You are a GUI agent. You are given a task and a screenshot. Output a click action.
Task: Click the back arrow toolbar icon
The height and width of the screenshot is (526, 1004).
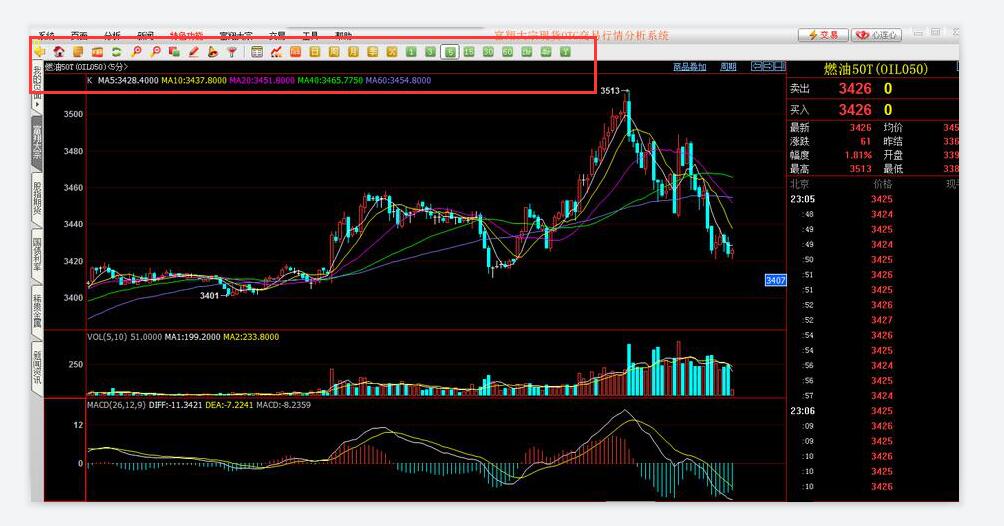tap(39, 51)
